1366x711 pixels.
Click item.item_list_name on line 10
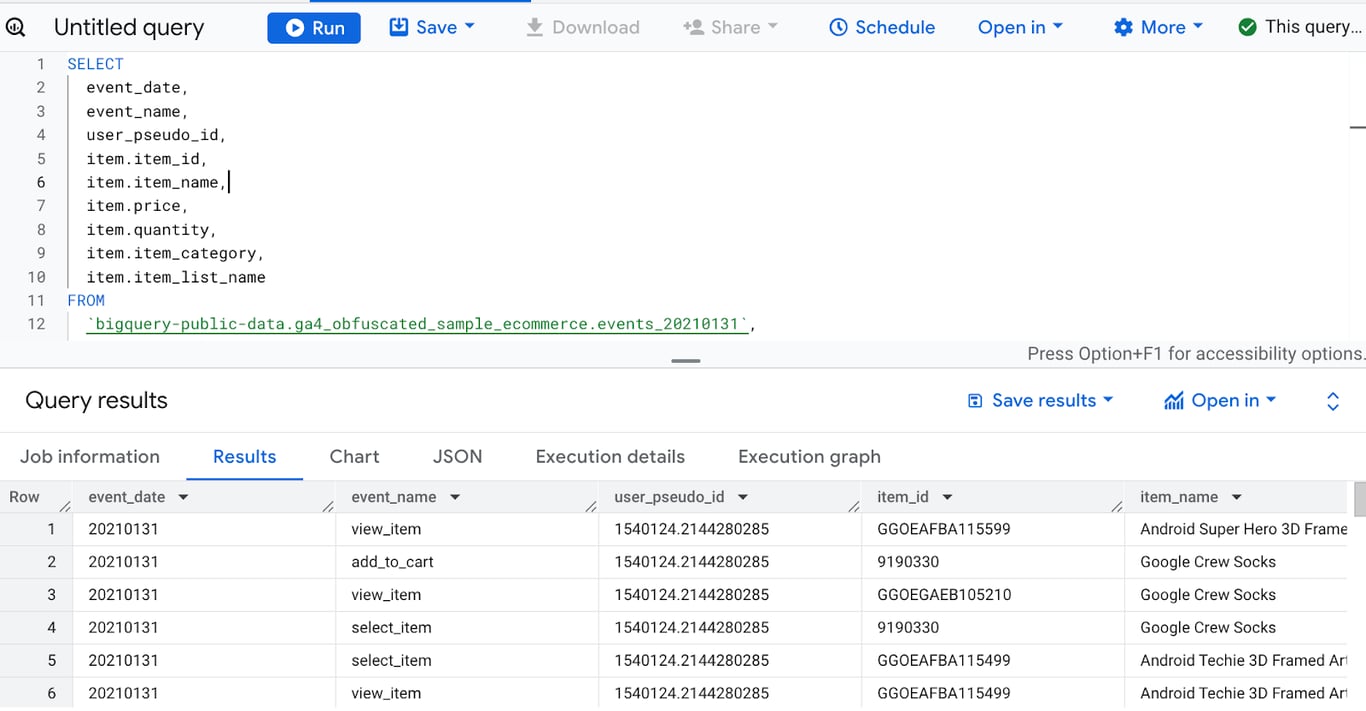click(176, 277)
